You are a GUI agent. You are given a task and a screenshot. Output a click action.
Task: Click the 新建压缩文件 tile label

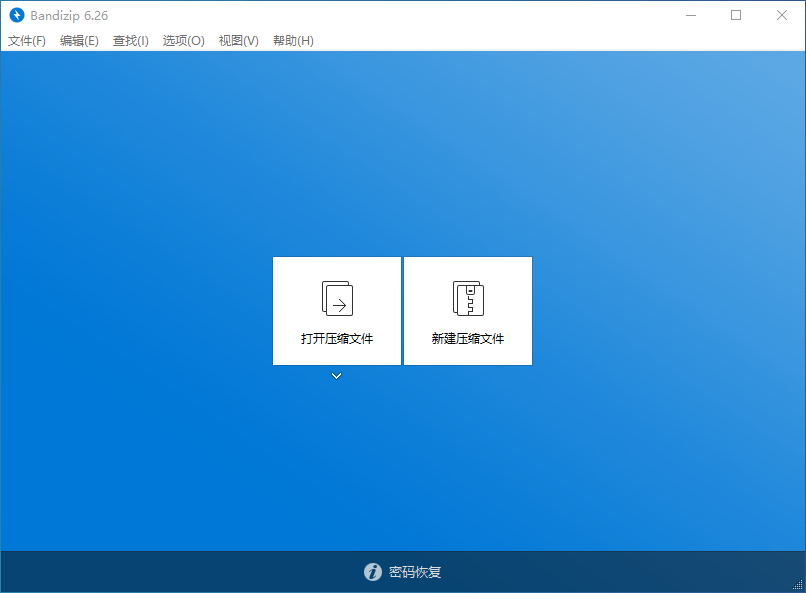(x=467, y=338)
